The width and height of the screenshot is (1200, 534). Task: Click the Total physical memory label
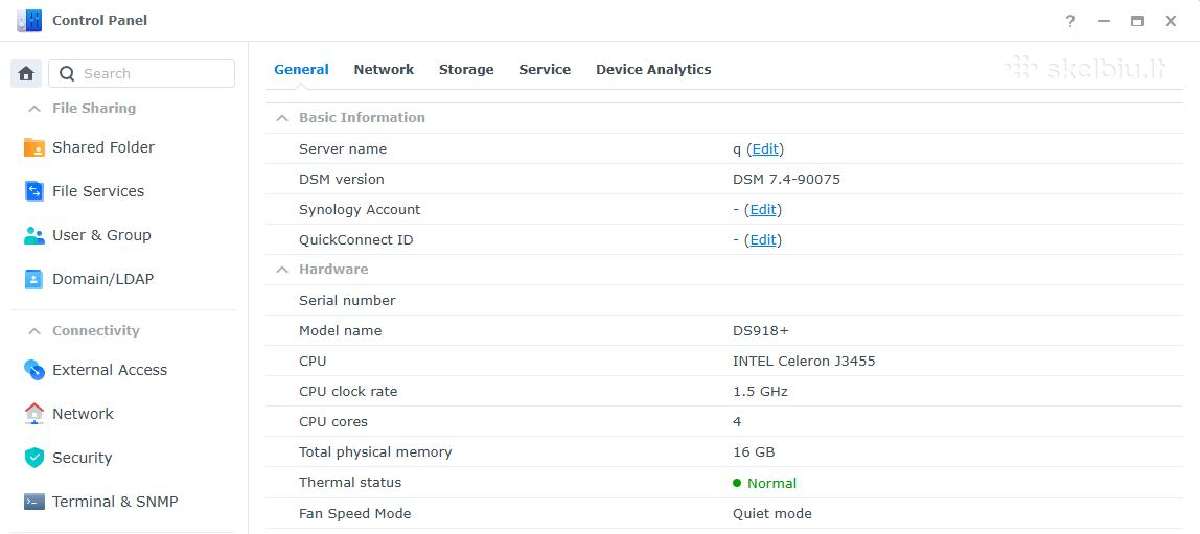pyautogui.click(x=376, y=453)
